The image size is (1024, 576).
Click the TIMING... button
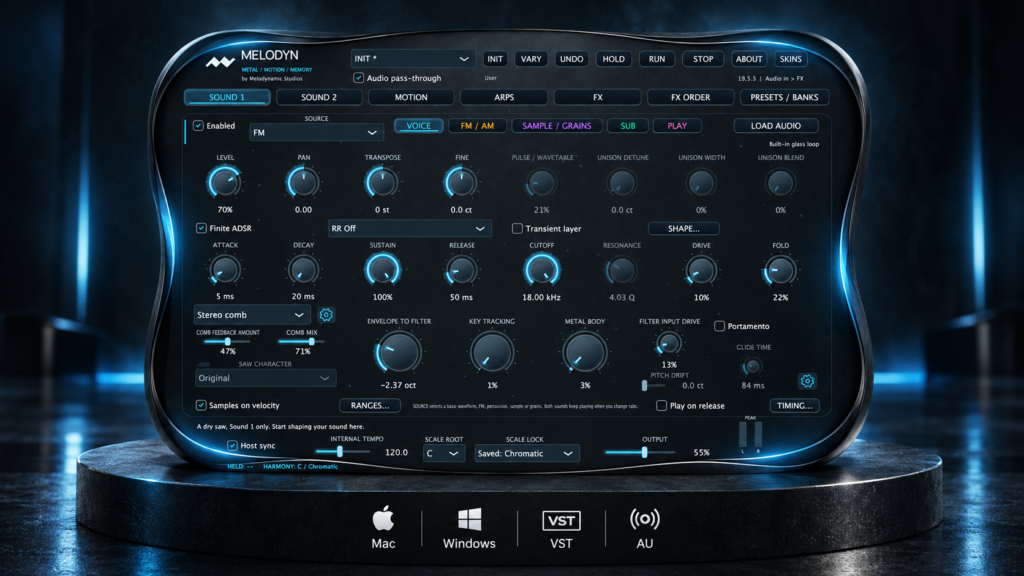pyautogui.click(x=794, y=406)
